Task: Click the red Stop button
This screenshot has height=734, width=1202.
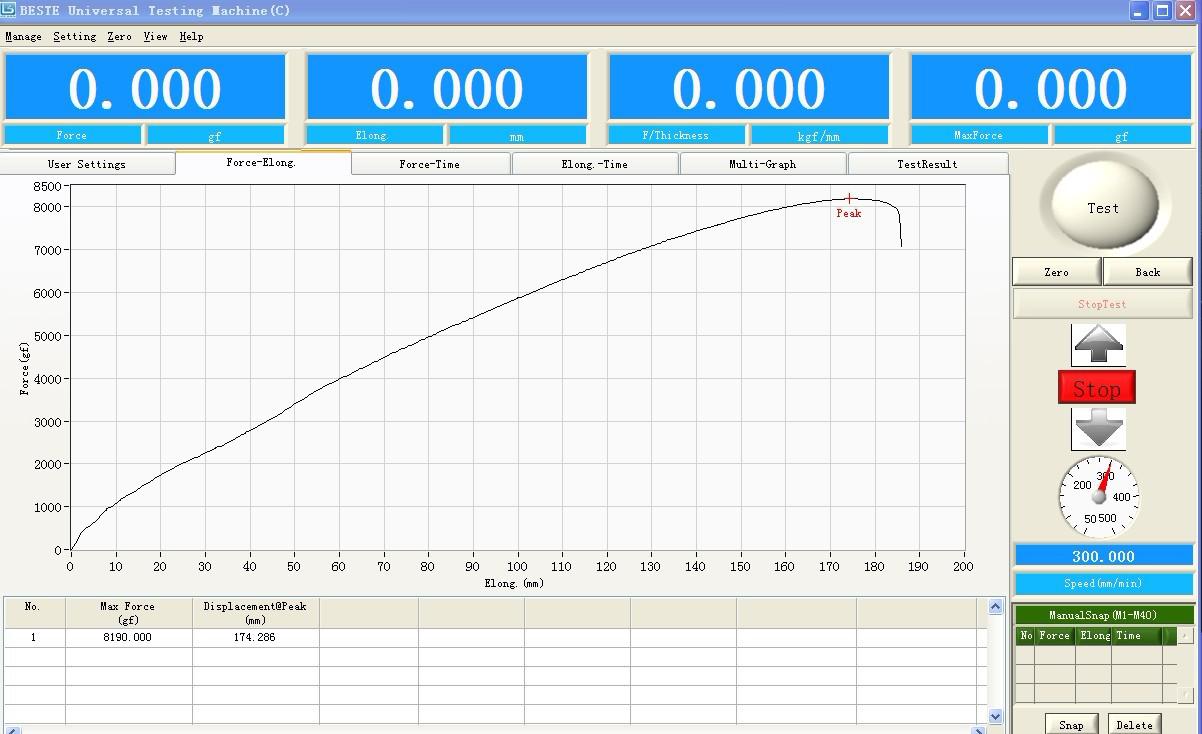Action: pos(1097,388)
